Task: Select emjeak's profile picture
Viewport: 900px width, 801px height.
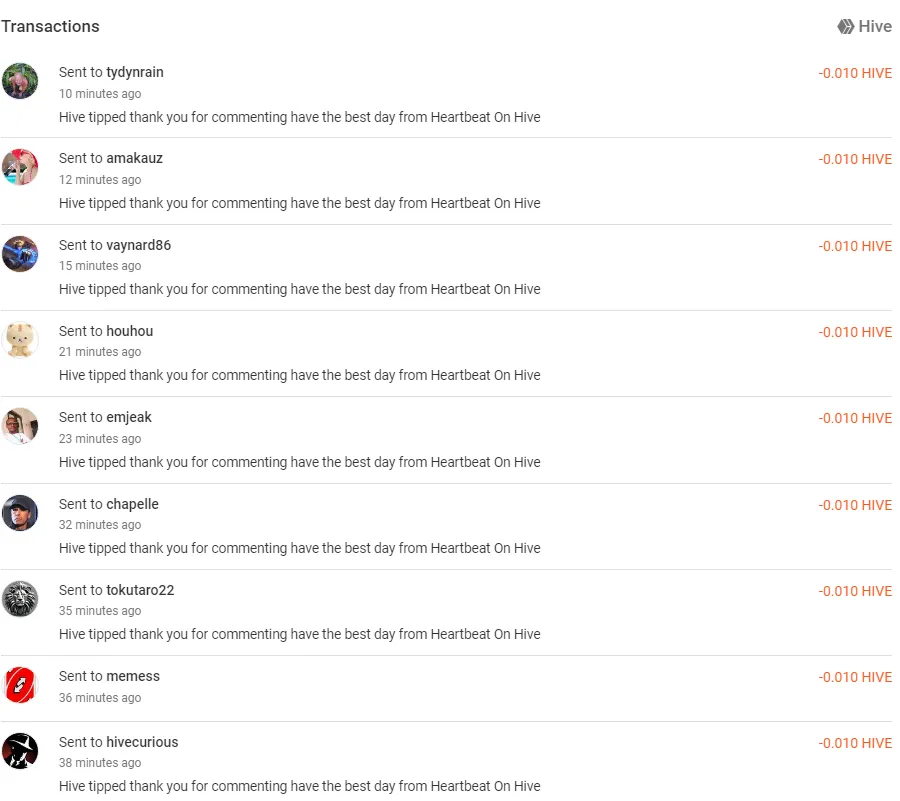Action: pos(20,426)
